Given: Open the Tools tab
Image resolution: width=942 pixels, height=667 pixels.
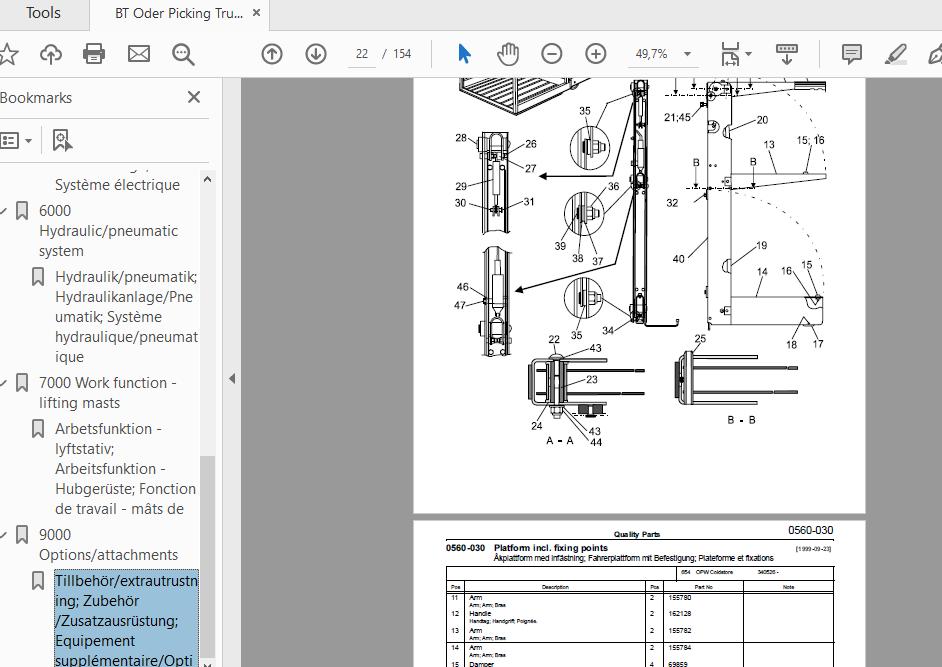Looking at the screenshot, I should coord(43,13).
